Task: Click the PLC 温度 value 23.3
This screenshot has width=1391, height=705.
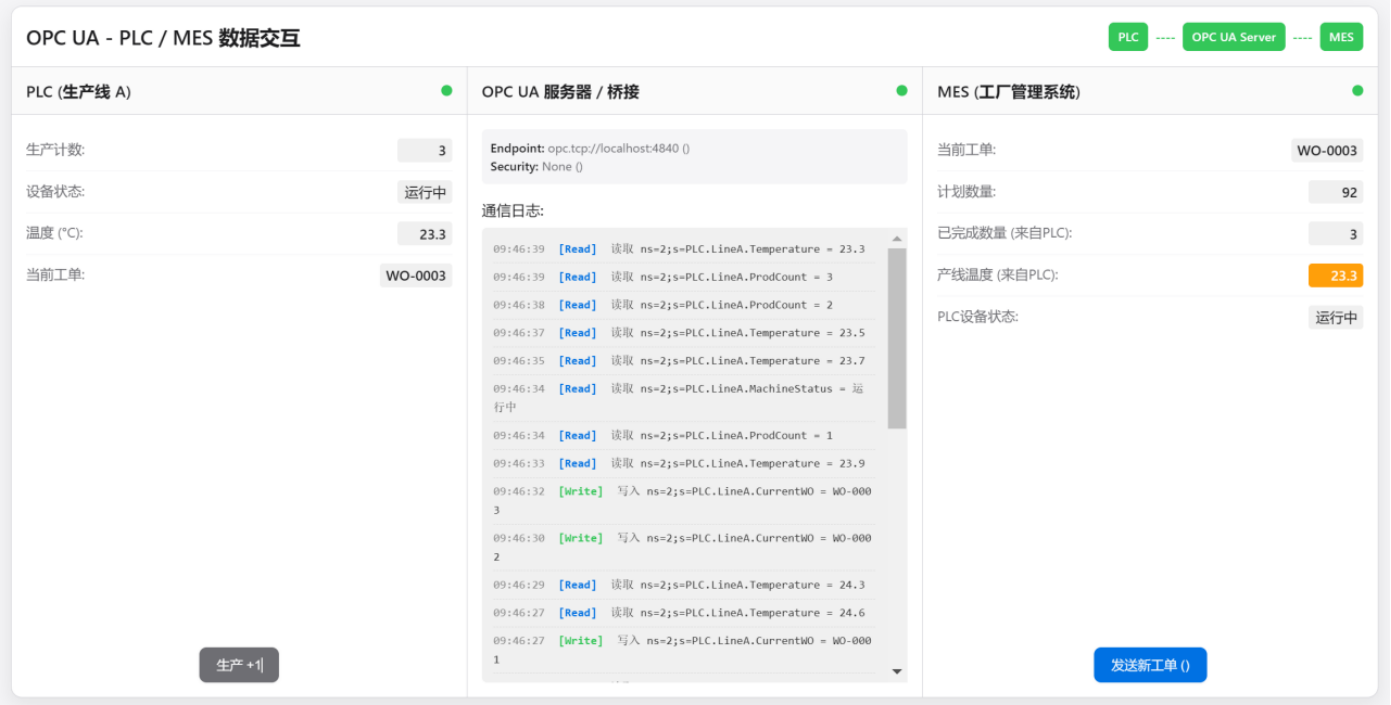Action: pos(425,234)
